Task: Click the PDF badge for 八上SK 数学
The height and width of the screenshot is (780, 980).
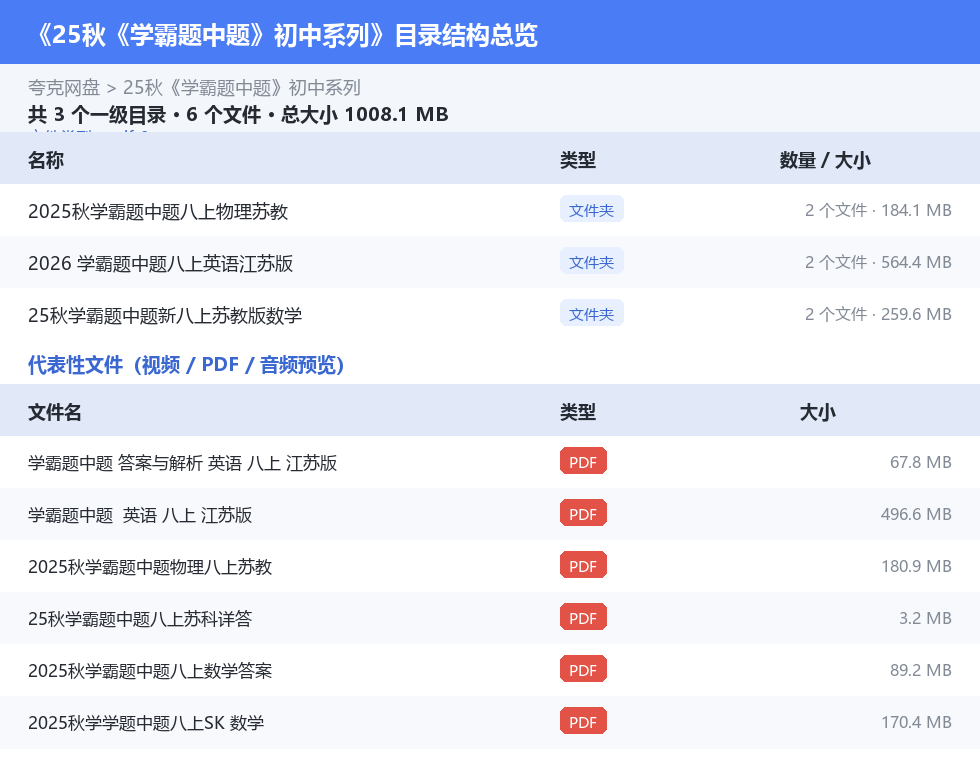Action: [x=583, y=721]
